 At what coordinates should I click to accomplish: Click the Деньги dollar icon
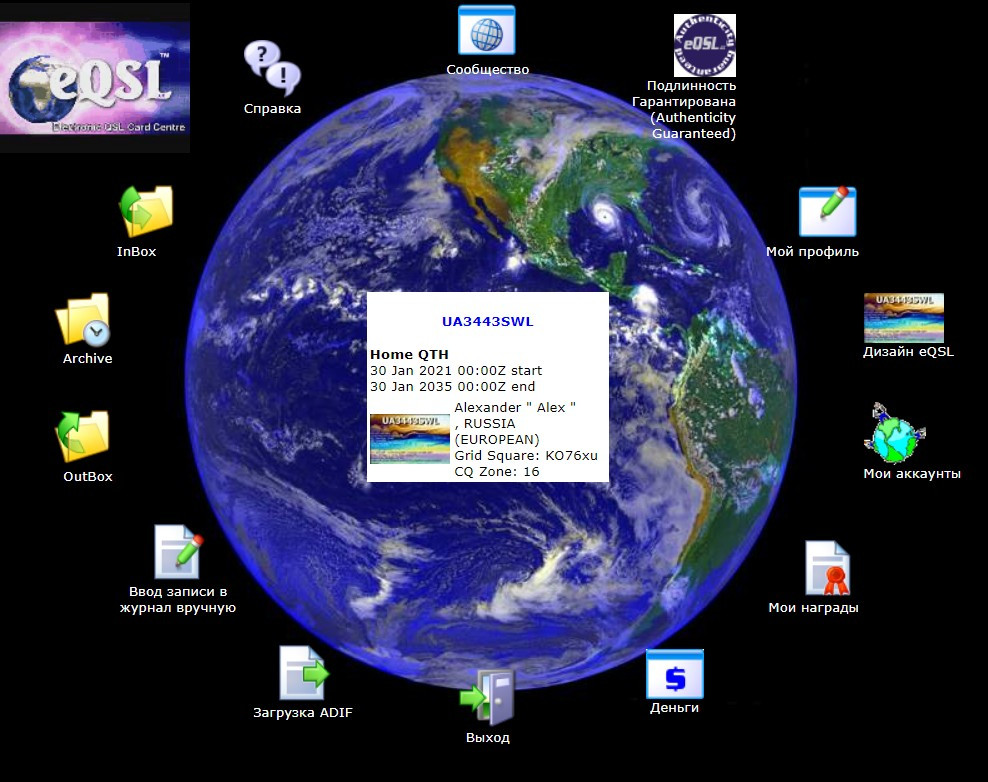[x=674, y=674]
